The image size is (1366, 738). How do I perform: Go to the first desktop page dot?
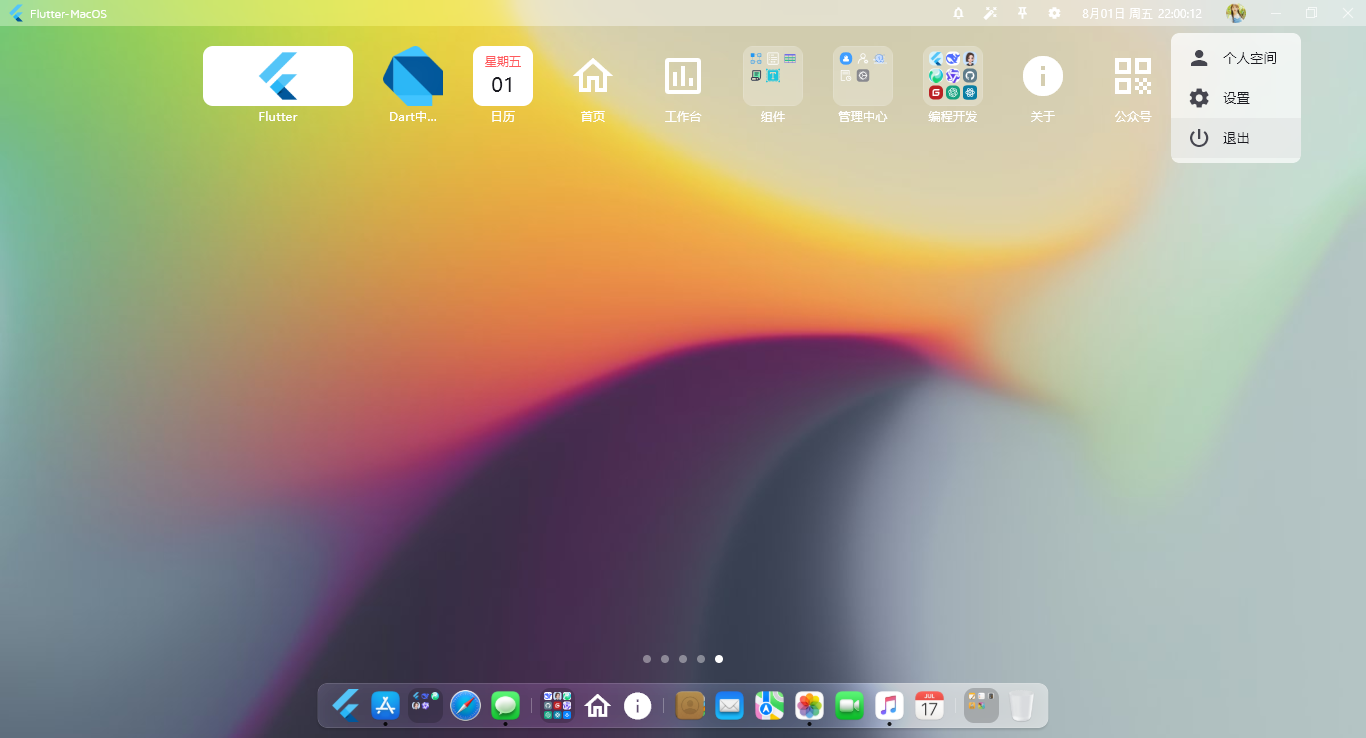(647, 659)
